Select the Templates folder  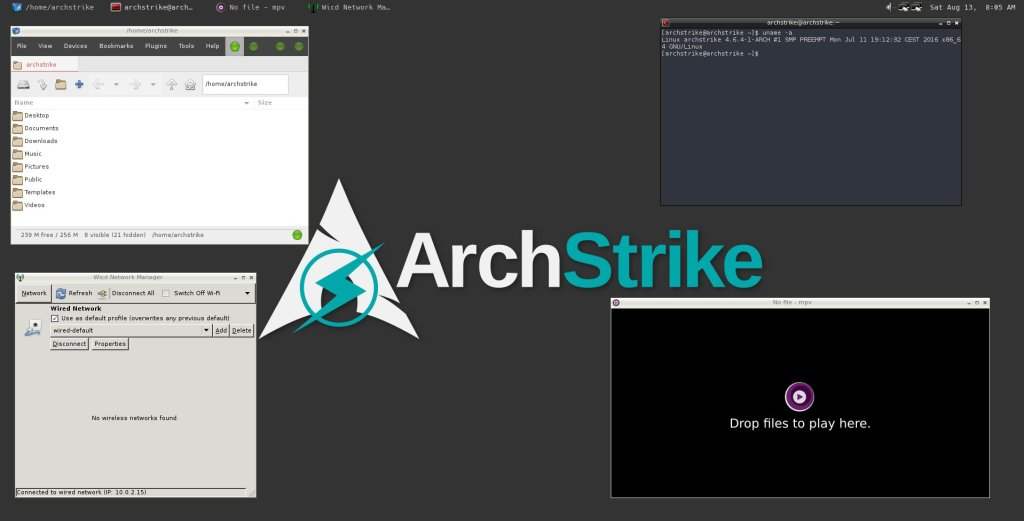click(34, 193)
